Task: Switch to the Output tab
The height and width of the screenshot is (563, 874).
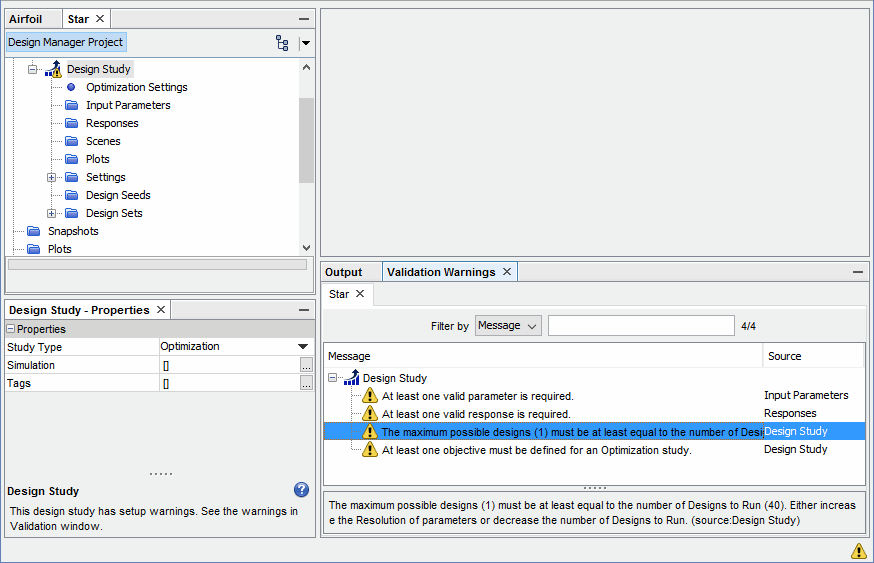Action: pos(344,272)
